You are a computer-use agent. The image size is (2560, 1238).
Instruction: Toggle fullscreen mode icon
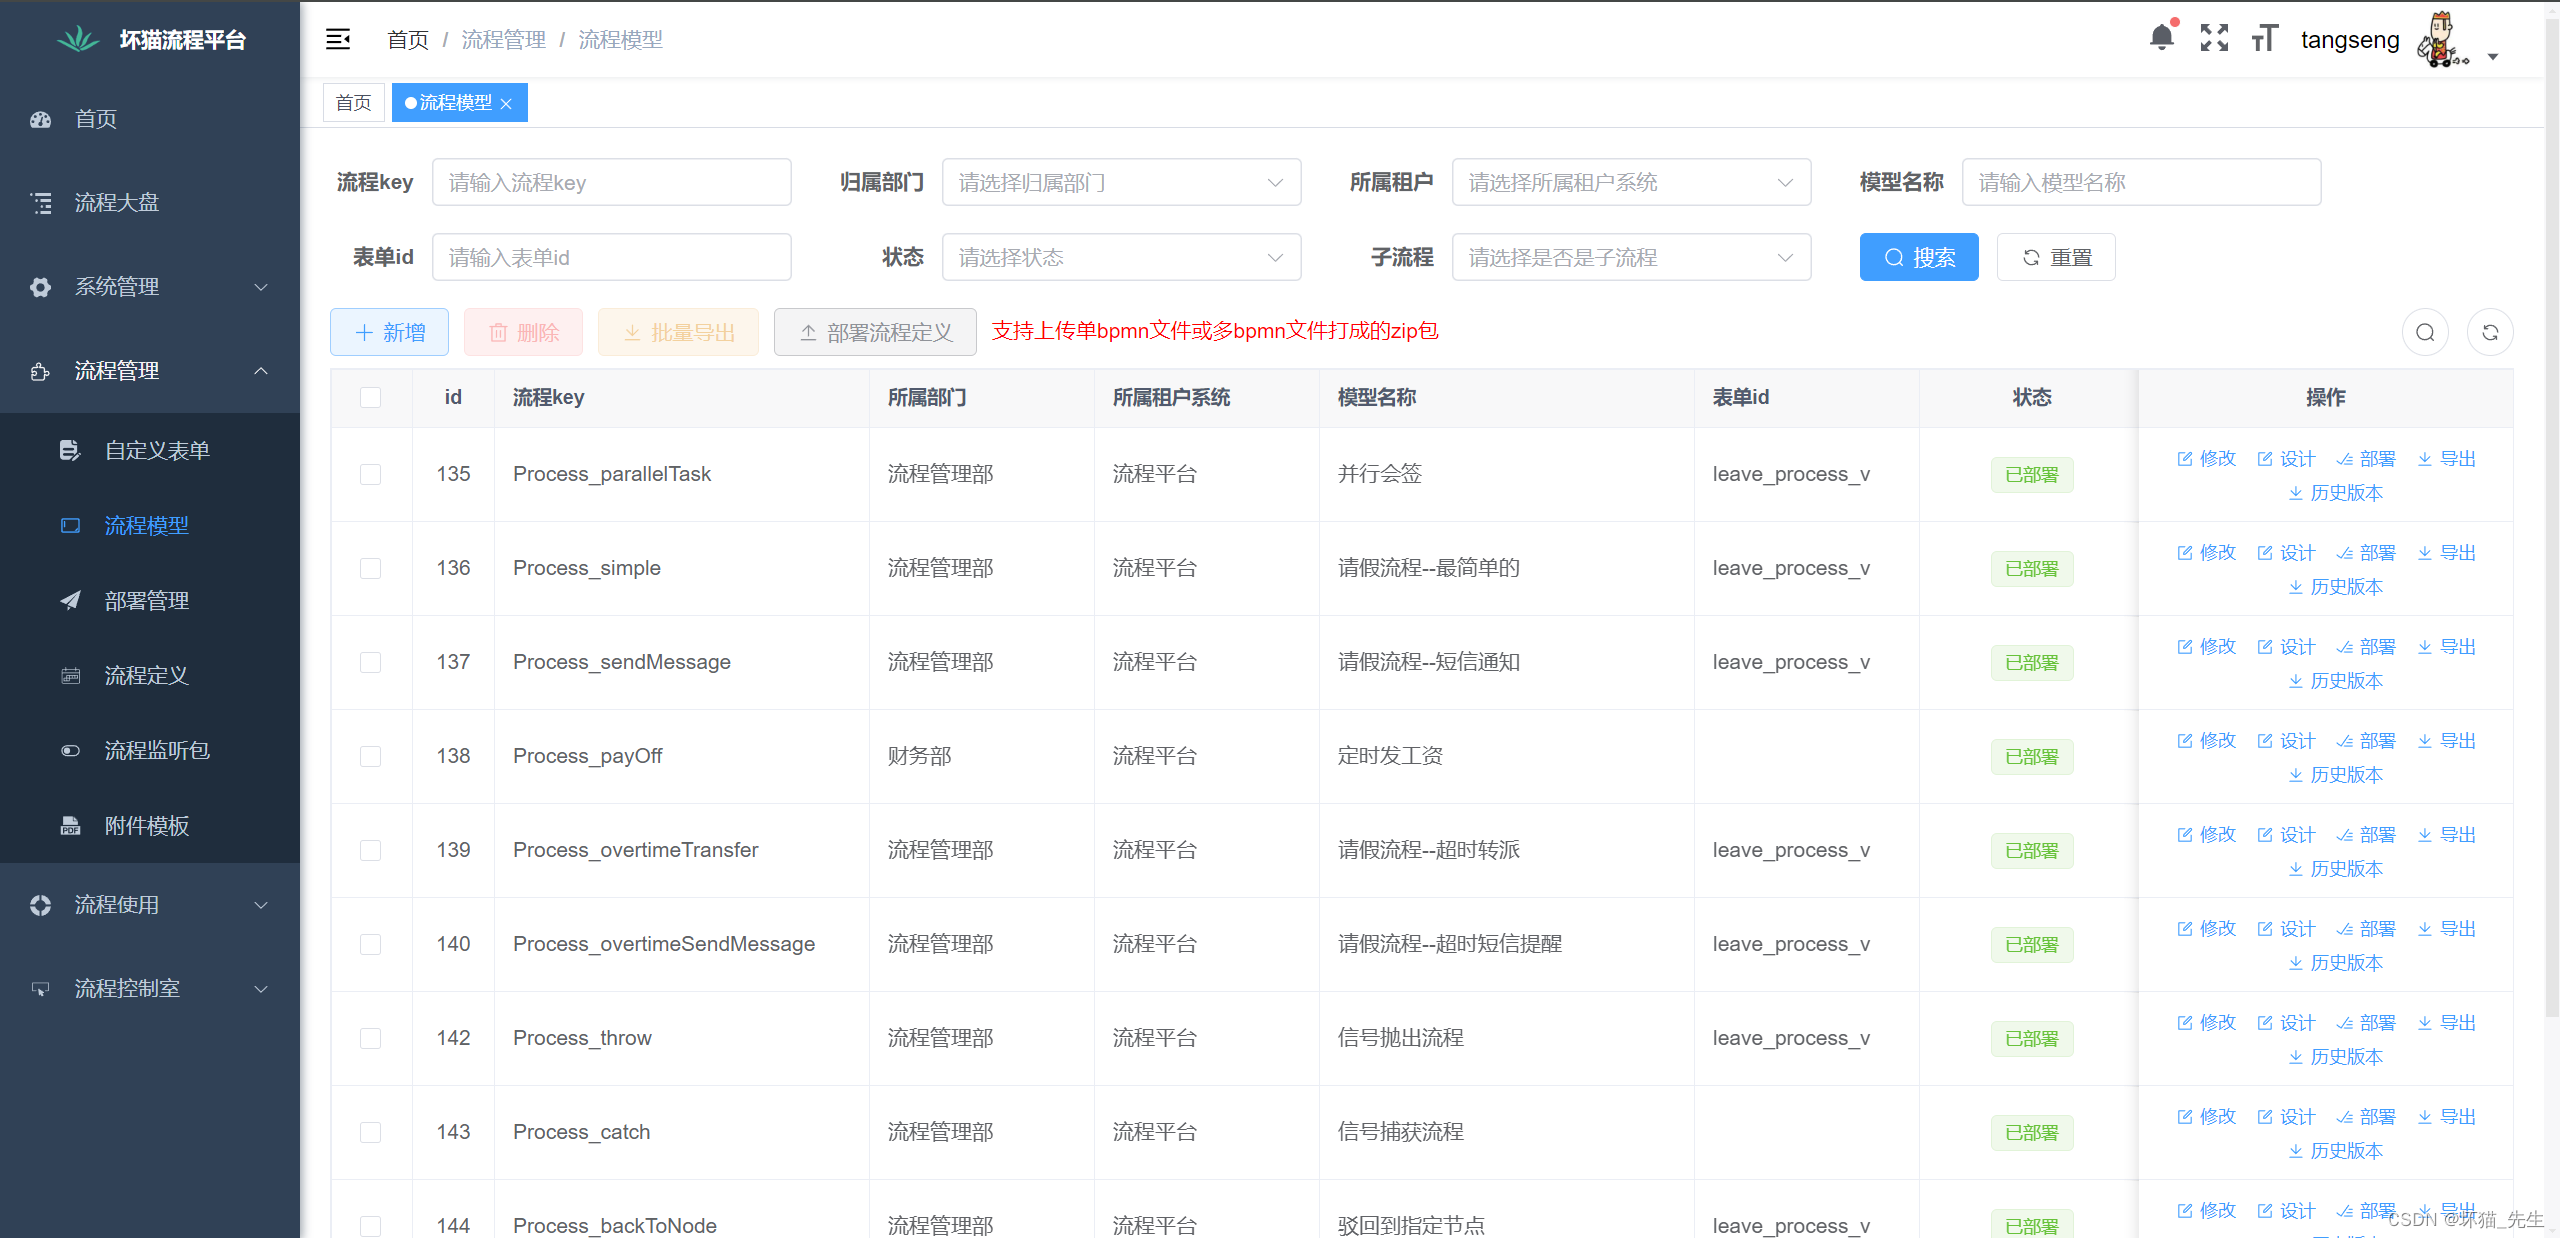click(x=2214, y=37)
